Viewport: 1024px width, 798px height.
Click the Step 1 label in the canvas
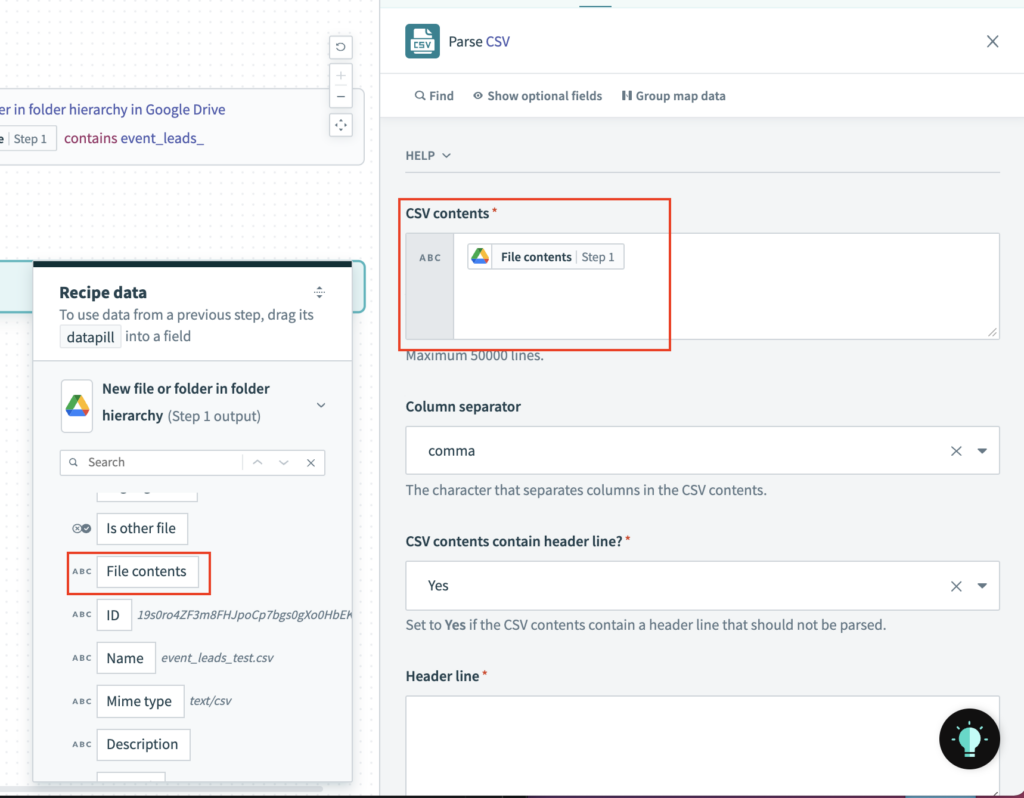(x=31, y=138)
